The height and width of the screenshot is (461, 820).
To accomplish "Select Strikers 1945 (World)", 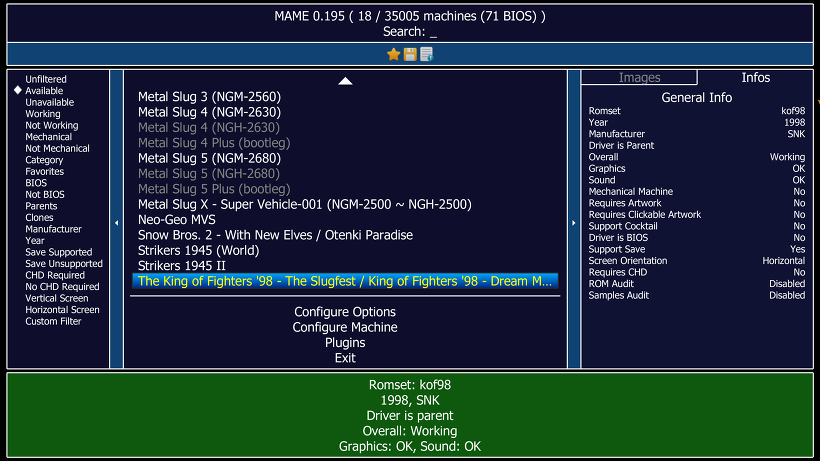I will [198, 250].
